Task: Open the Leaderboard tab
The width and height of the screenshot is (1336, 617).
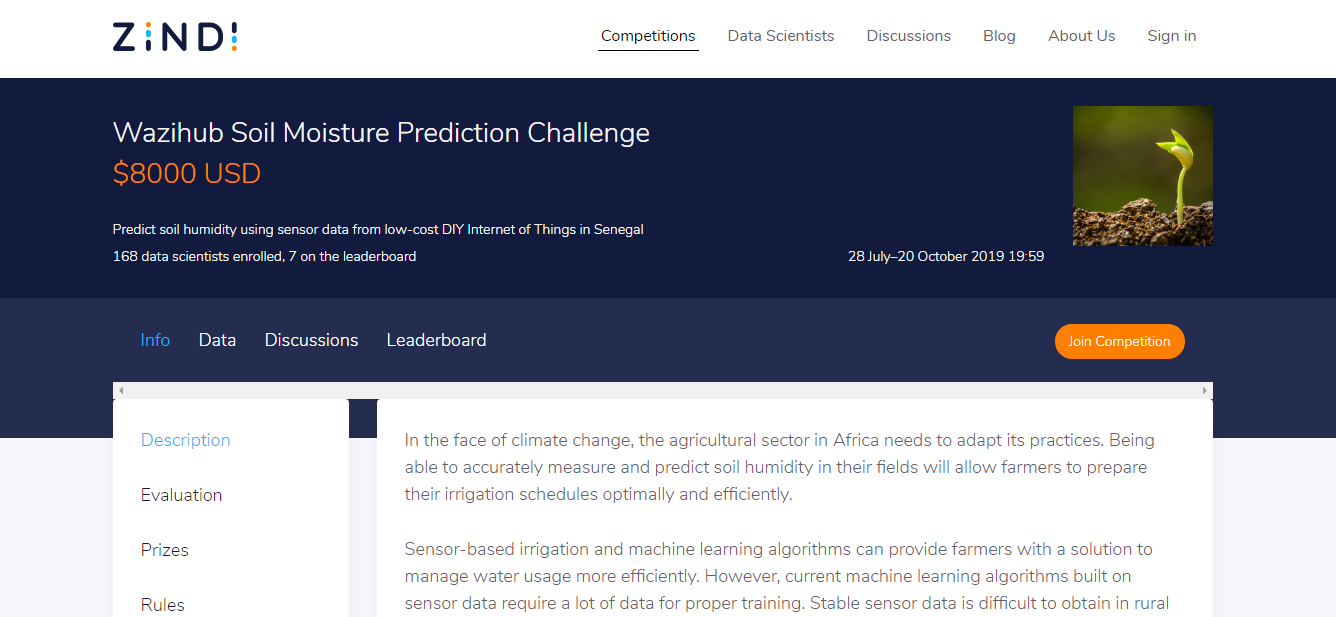Action: (x=436, y=340)
